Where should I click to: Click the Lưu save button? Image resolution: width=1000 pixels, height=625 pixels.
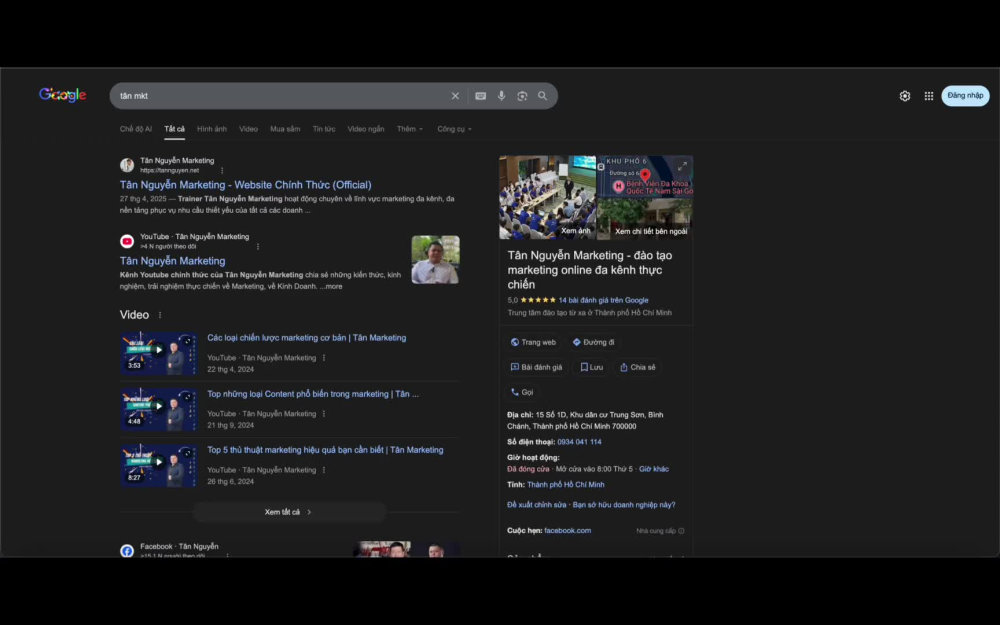tap(591, 367)
